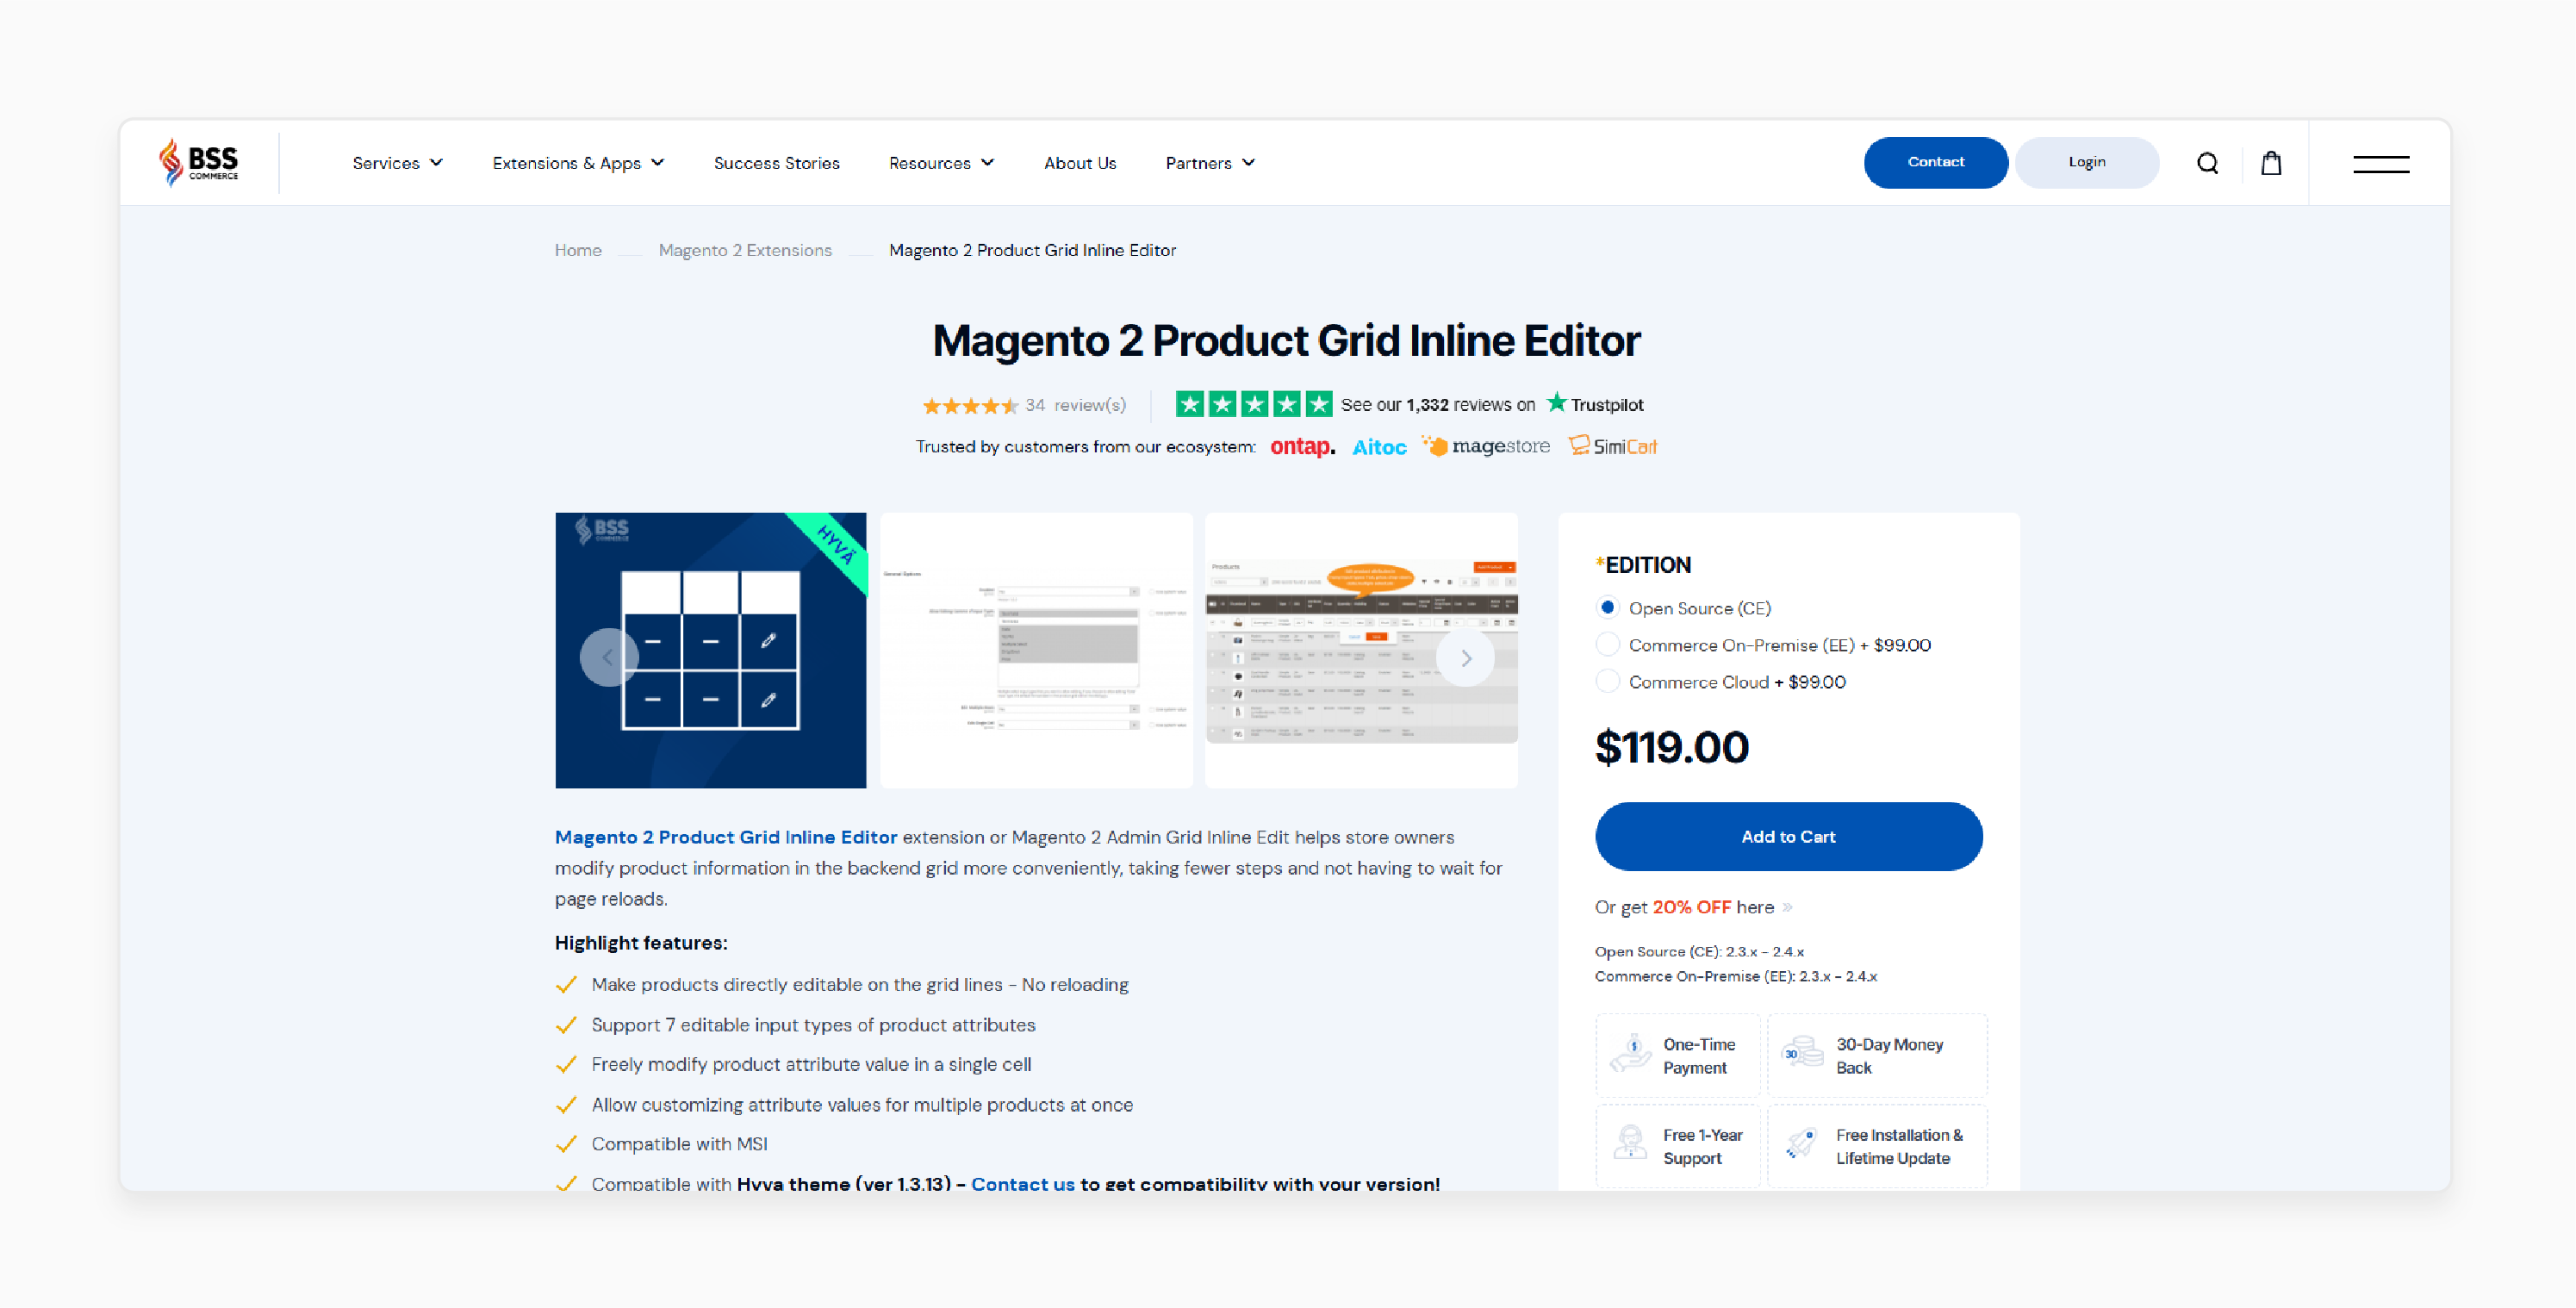Click the Highlight features heading
The image size is (2576, 1308).
coord(641,942)
